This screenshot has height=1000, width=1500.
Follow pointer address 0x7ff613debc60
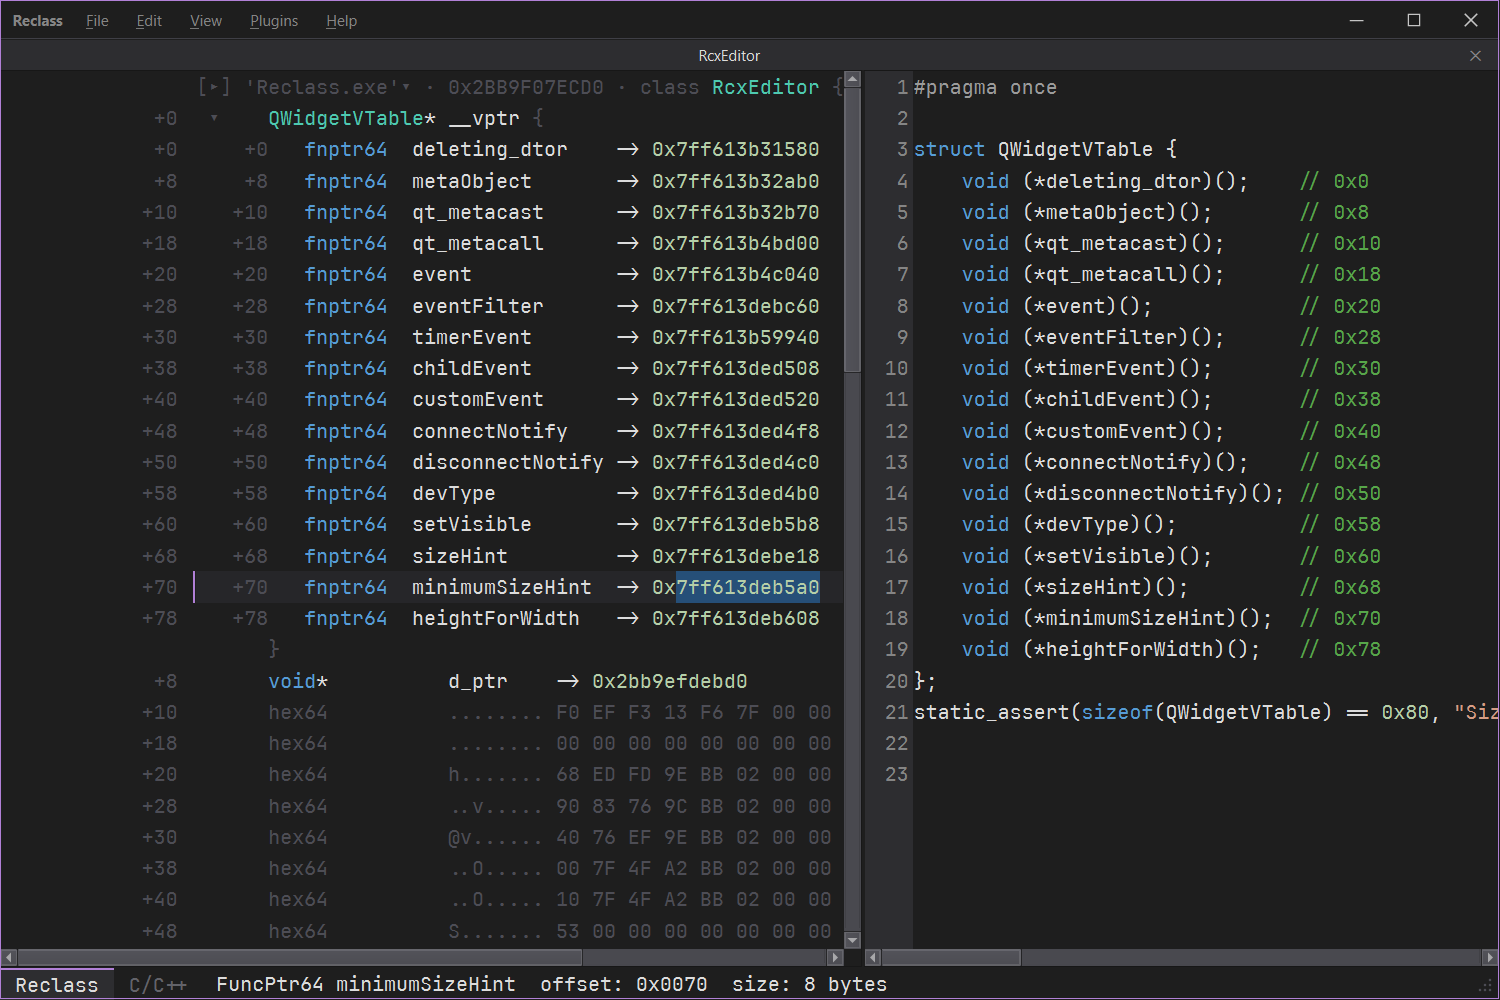tap(736, 306)
